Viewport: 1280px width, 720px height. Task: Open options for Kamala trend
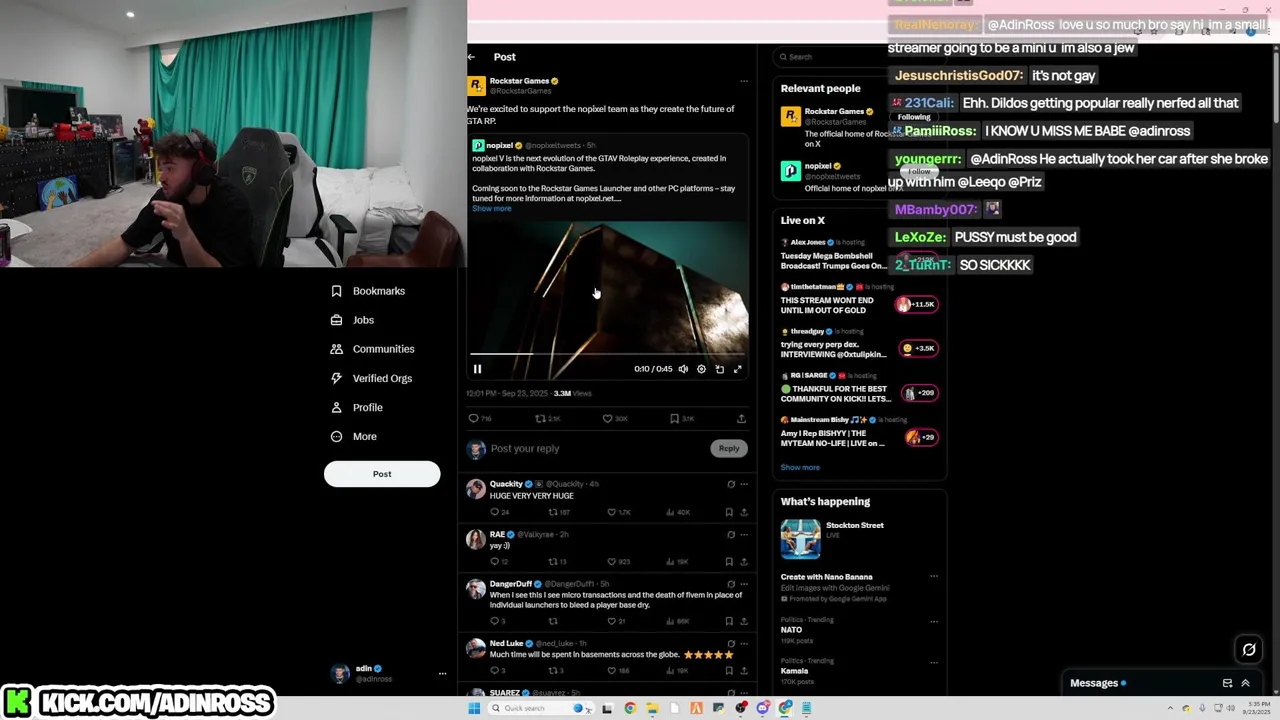click(933, 661)
